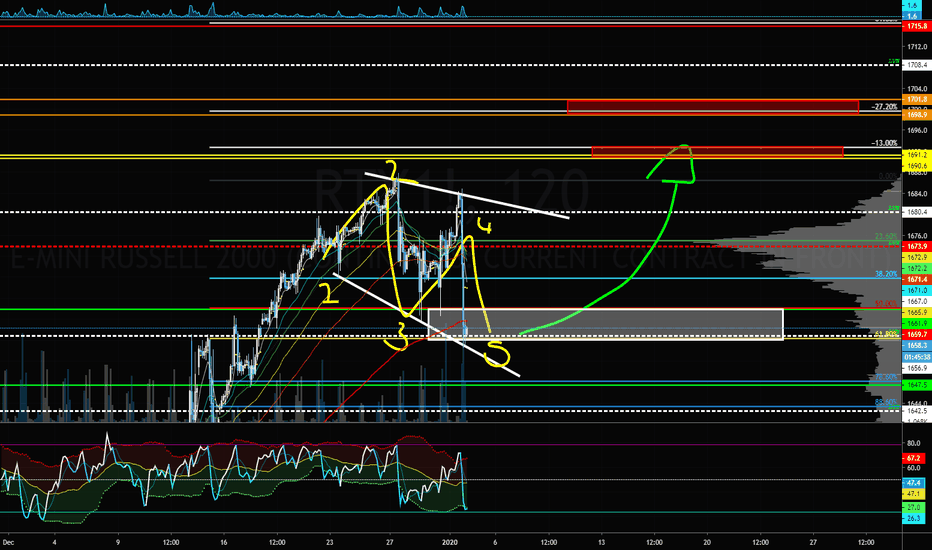Image resolution: width=932 pixels, height=550 pixels.
Task: Click the red 1673.9 price label
Action: 917,246
